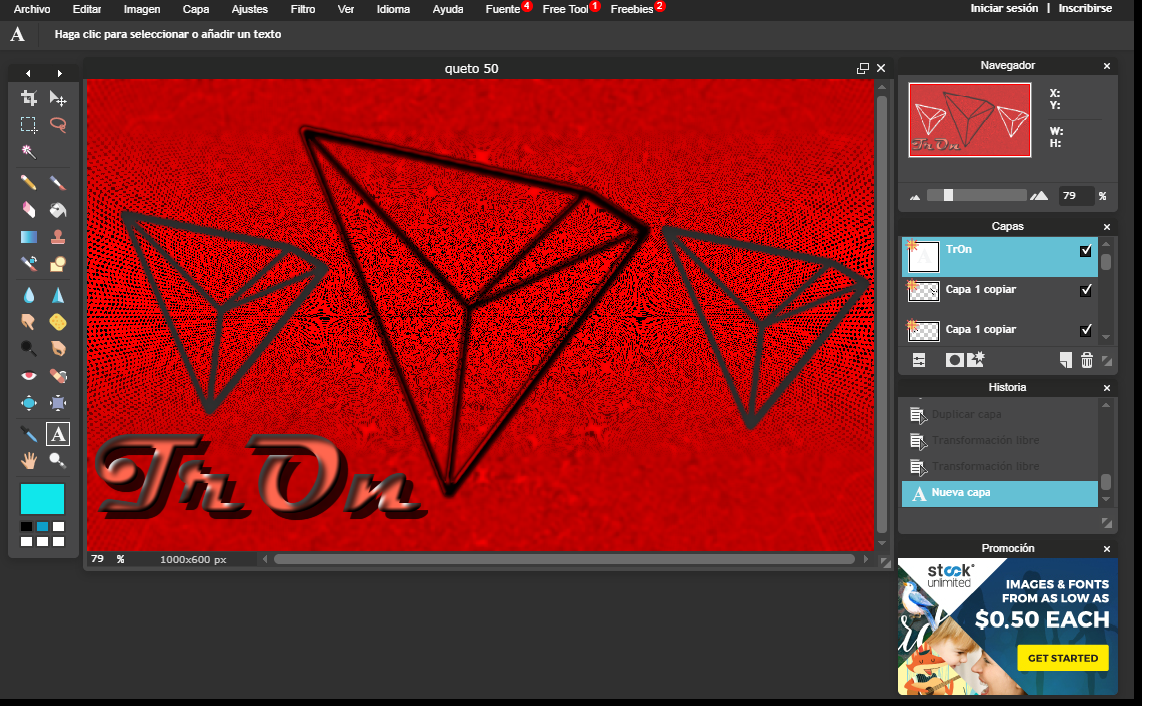Click GET STARTED in the promotion ad

coord(1063,658)
